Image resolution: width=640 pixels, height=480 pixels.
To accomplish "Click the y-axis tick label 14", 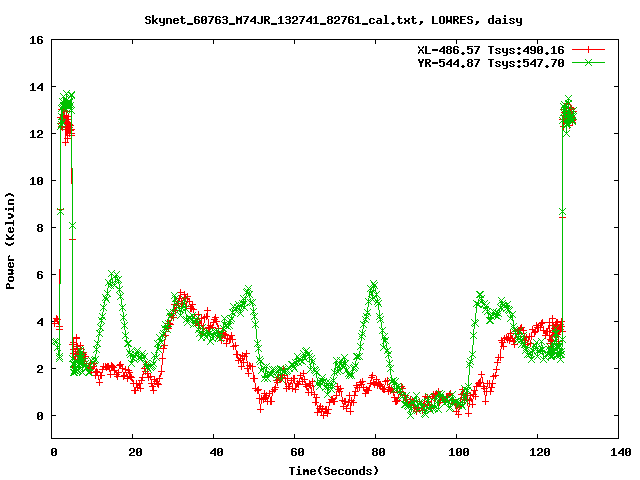I will coord(36,87).
